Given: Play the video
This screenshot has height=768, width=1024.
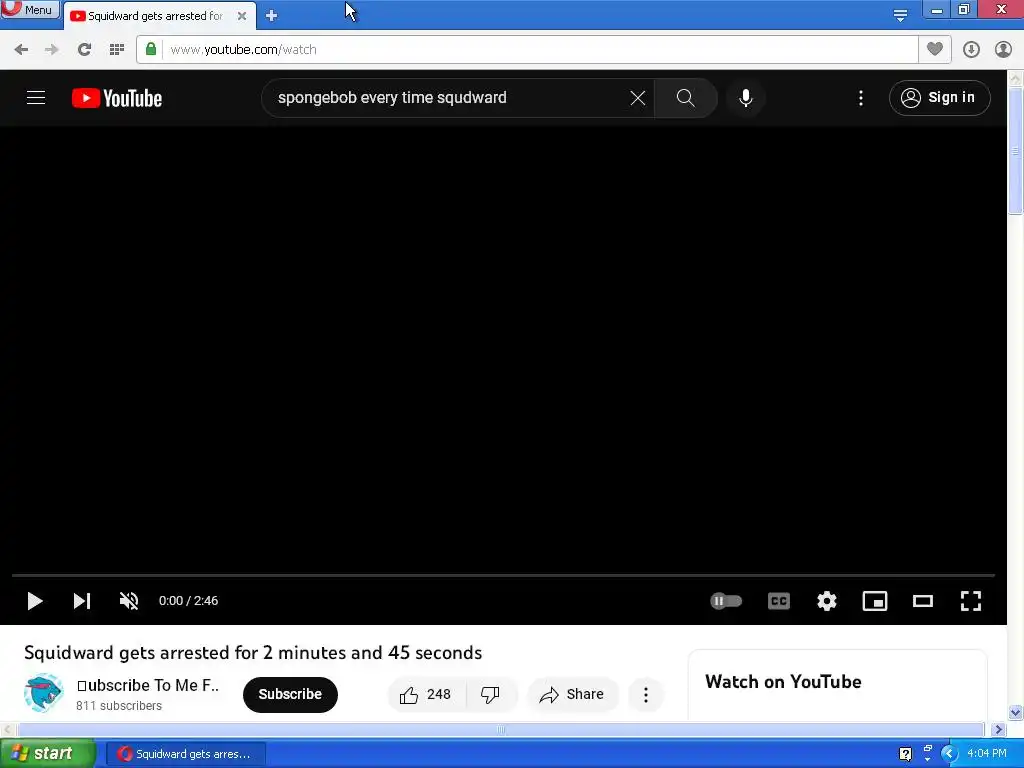Looking at the screenshot, I should [35, 601].
